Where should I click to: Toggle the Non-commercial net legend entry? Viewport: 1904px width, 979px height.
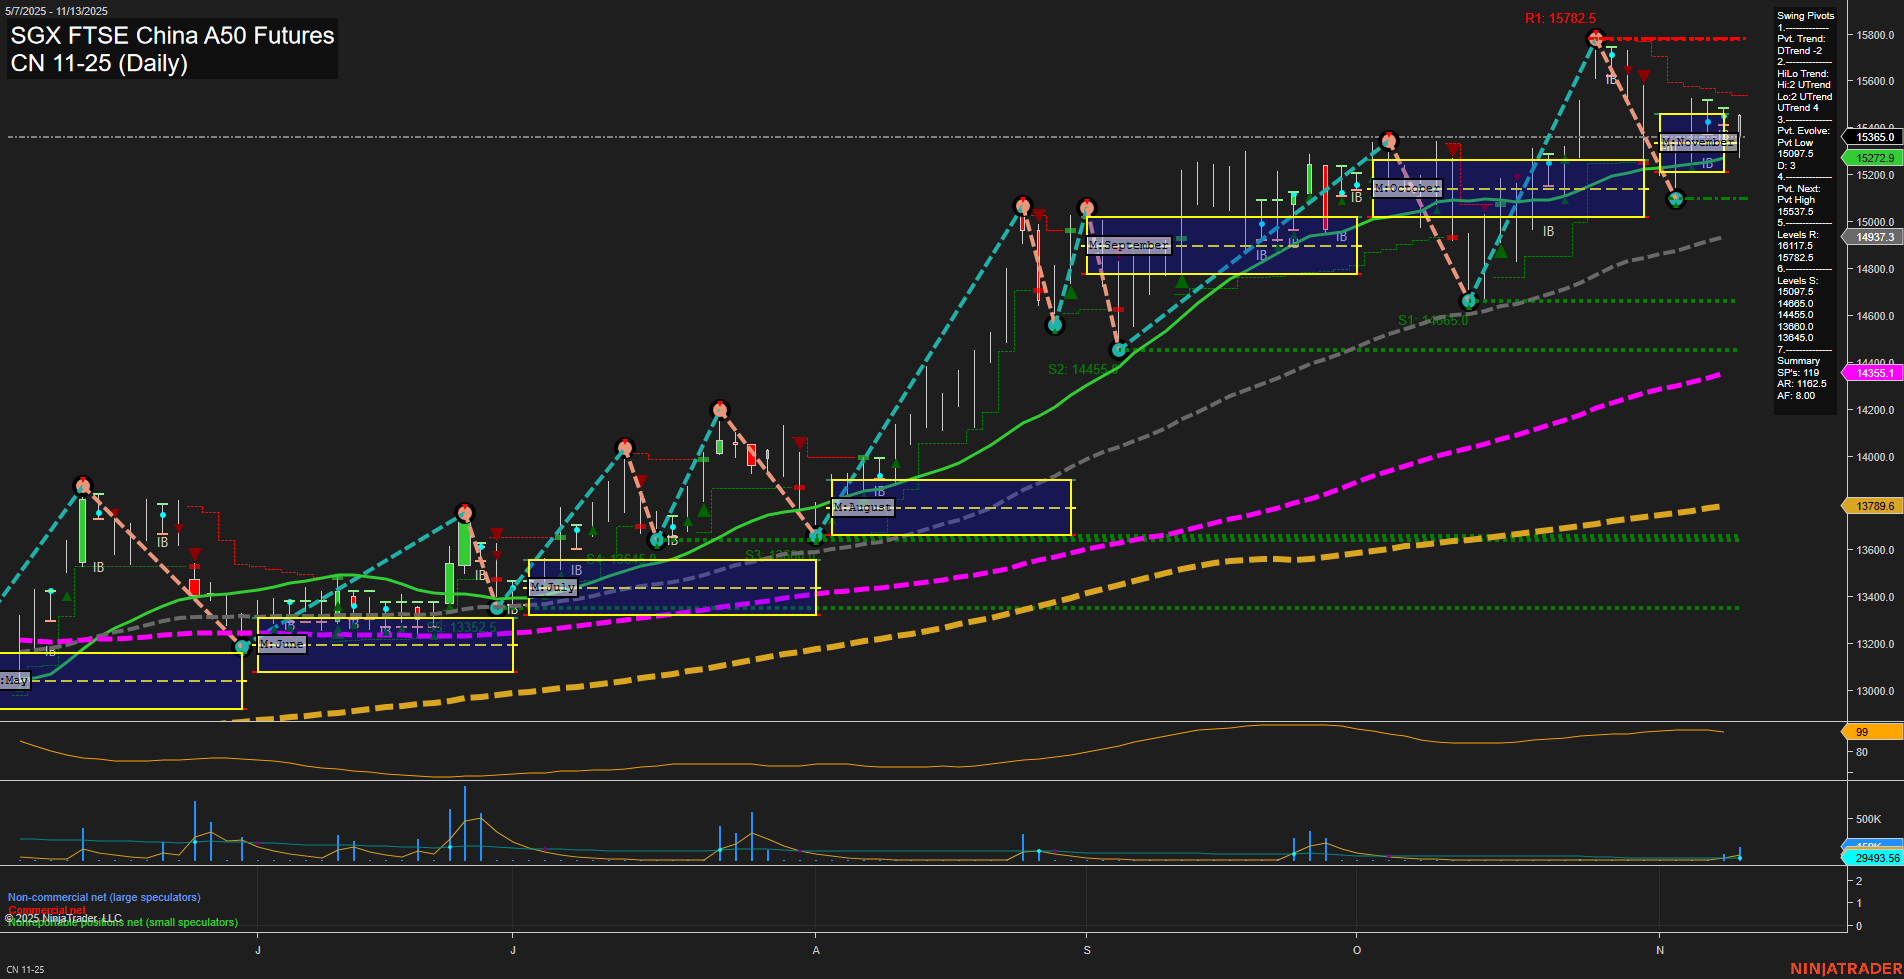tap(105, 897)
